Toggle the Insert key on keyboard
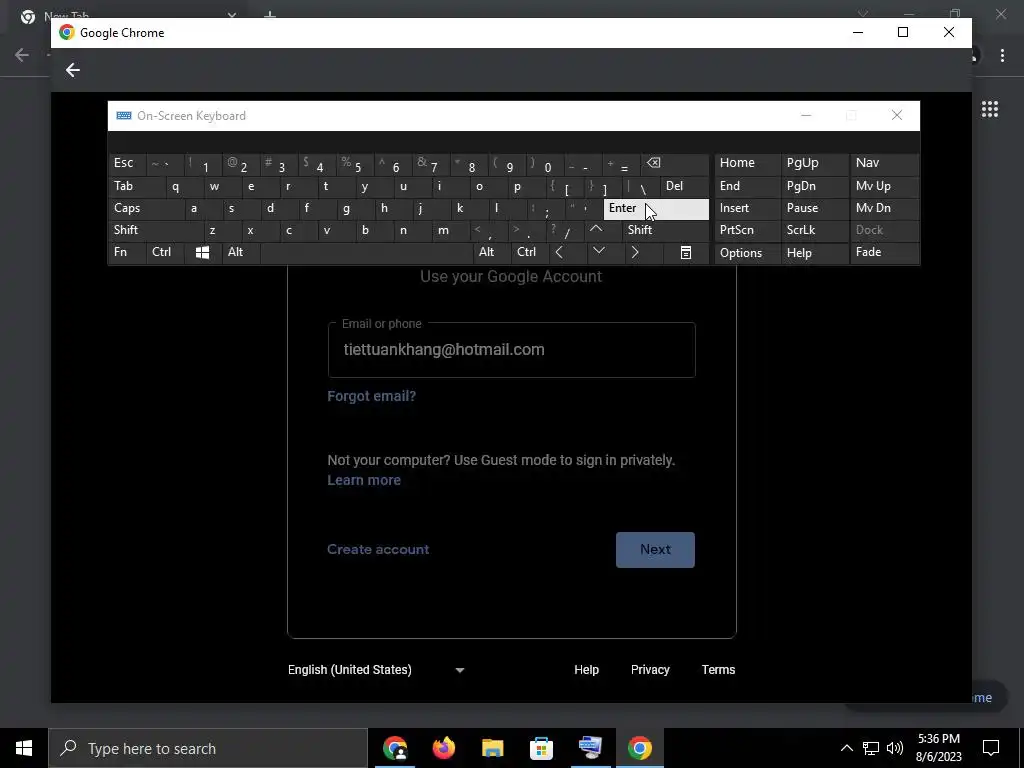The image size is (1024, 768). [747, 208]
